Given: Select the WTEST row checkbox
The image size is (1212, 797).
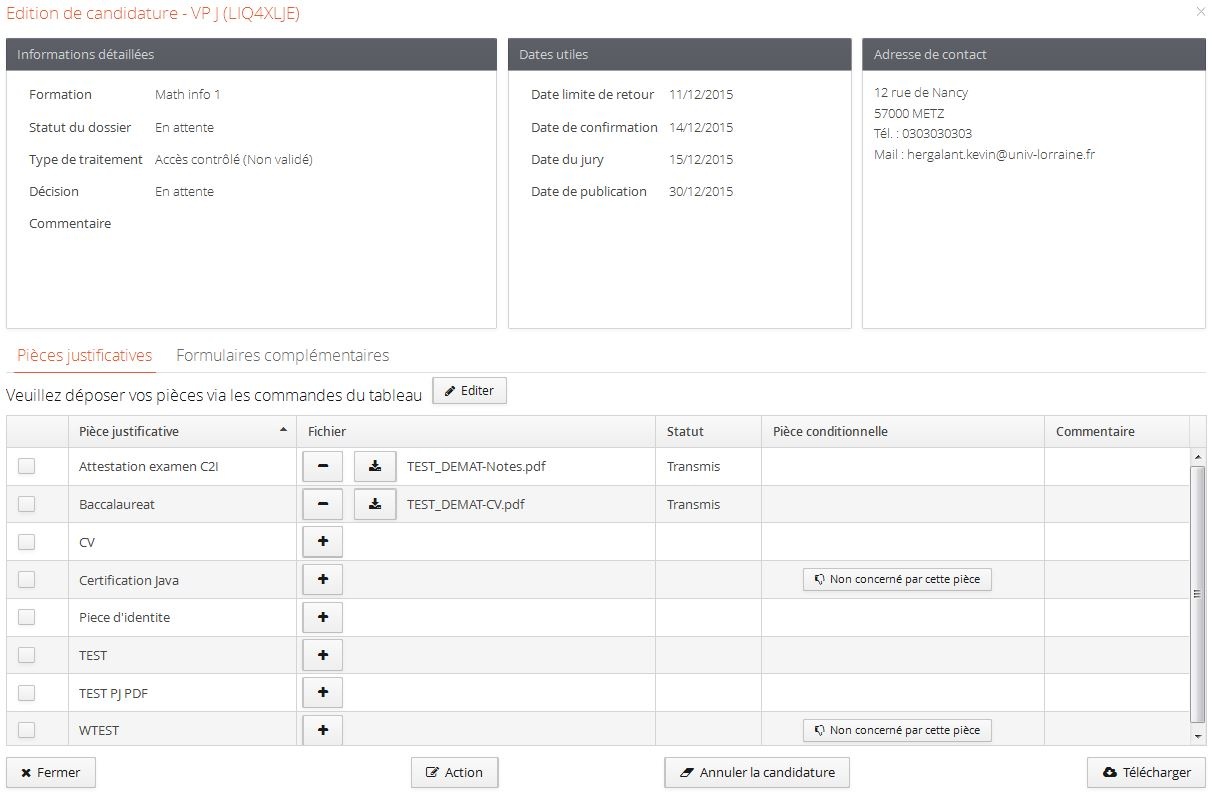Looking at the screenshot, I should (26, 730).
